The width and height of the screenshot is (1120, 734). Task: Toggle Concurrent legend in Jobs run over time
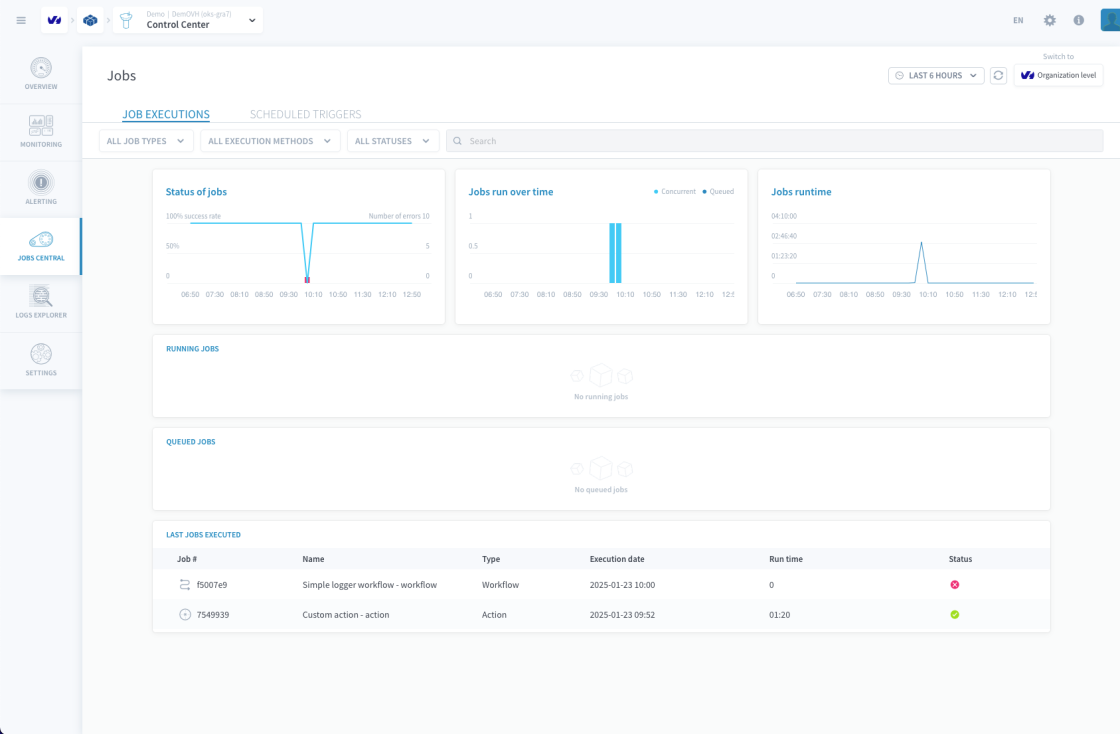coord(675,191)
